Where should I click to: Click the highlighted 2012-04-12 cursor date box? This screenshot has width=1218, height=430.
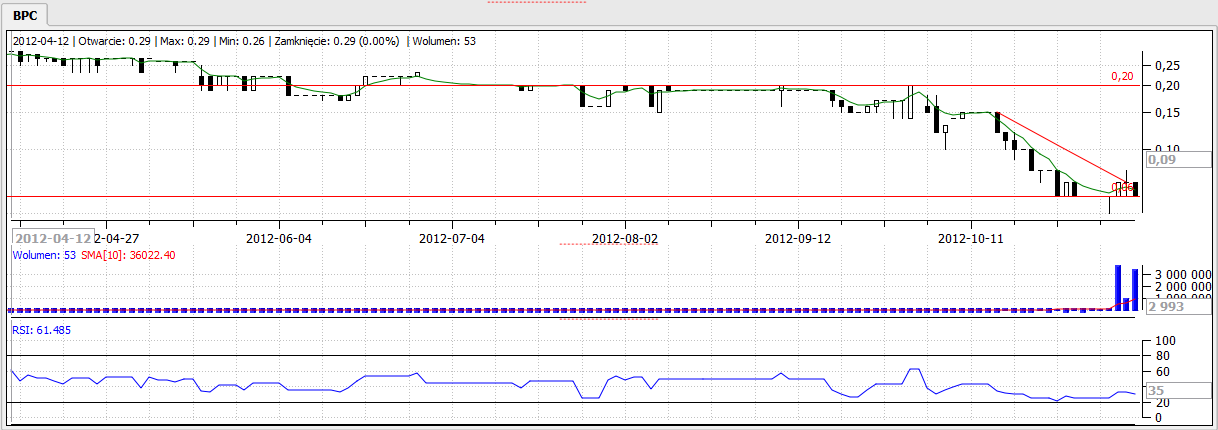[52, 239]
